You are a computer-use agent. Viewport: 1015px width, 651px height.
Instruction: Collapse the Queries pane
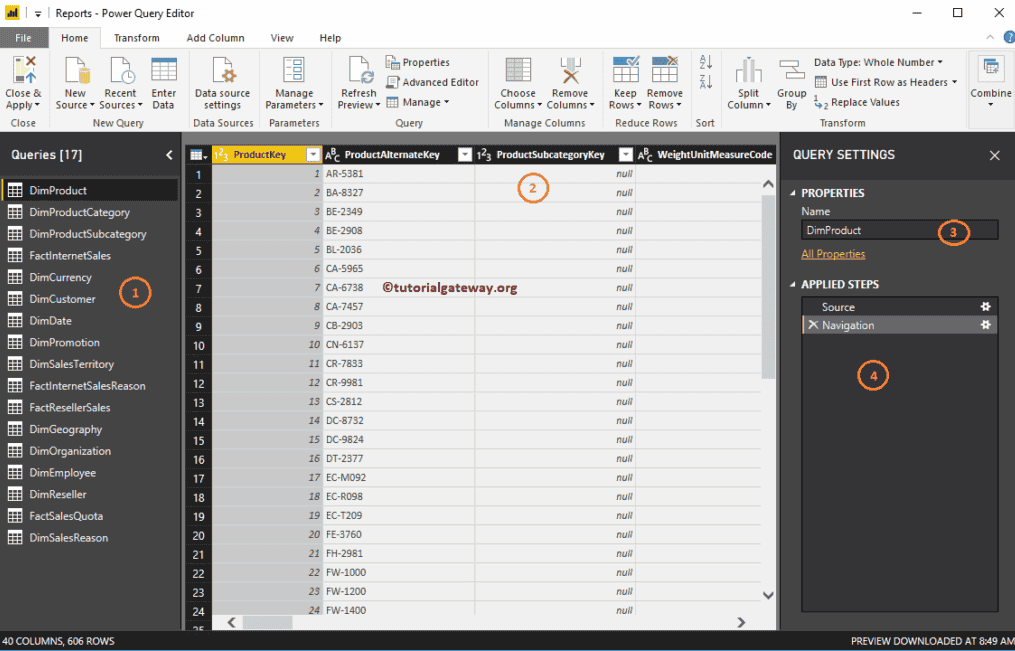[x=168, y=155]
